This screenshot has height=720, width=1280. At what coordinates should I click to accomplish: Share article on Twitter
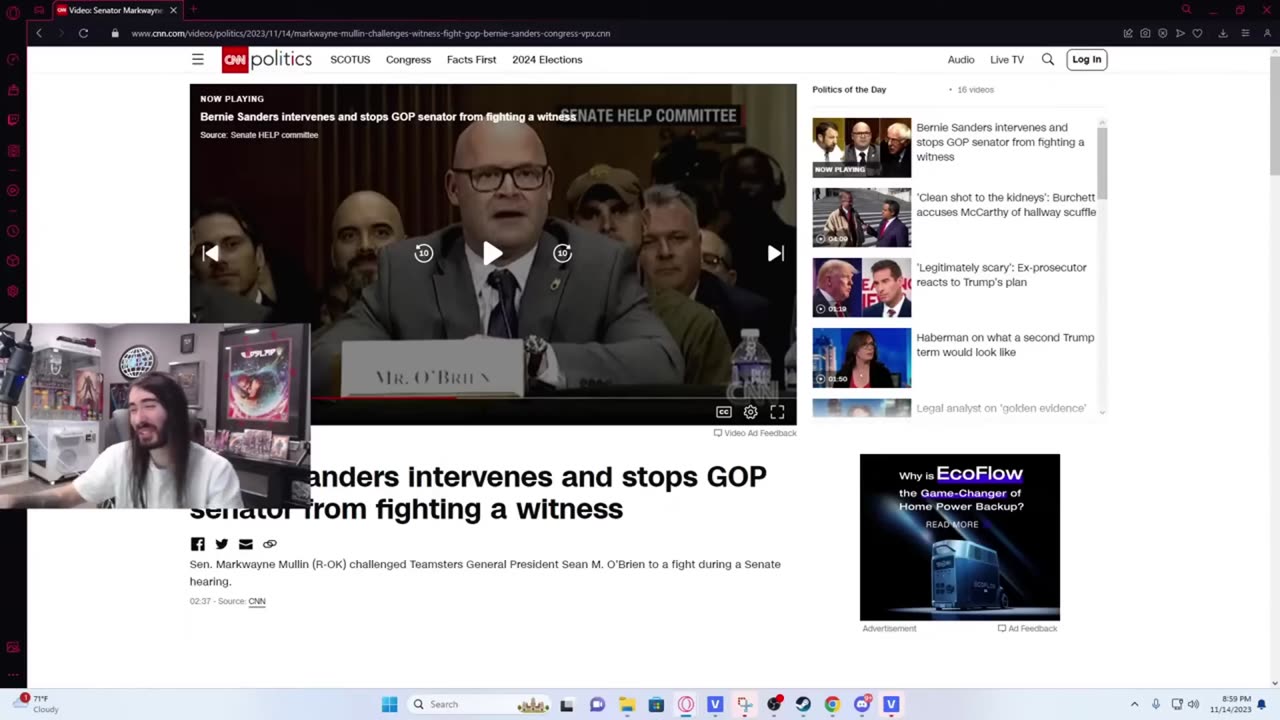[221, 544]
